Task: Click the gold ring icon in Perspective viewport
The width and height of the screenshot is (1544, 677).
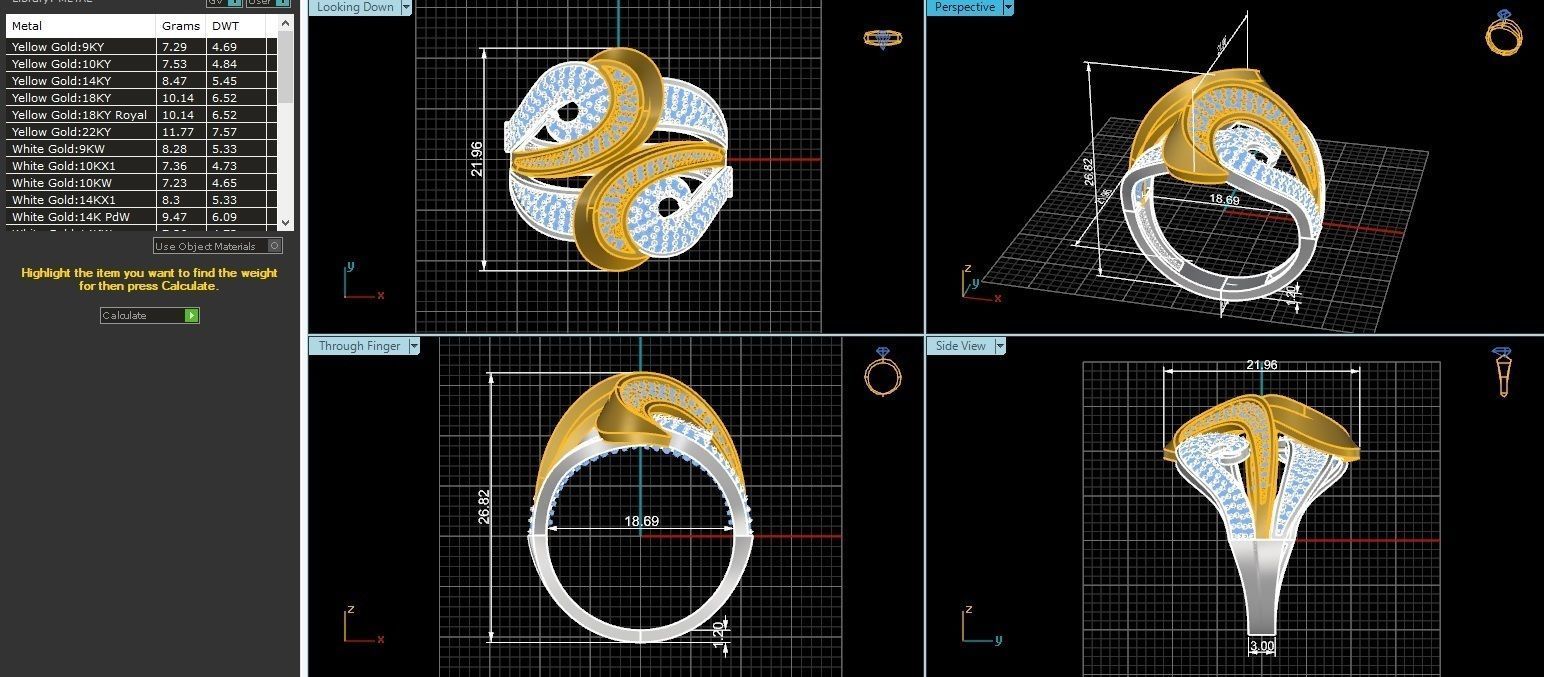Action: 1505,33
